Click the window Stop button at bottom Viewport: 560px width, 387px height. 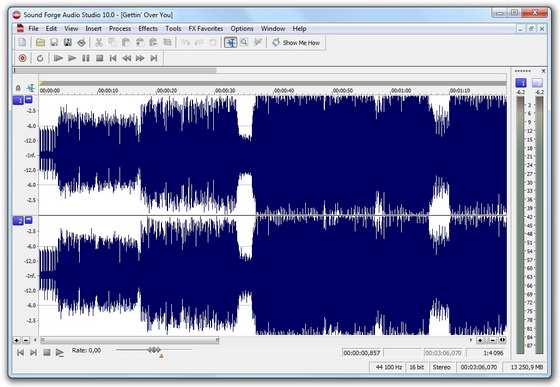pyautogui.click(x=46, y=353)
